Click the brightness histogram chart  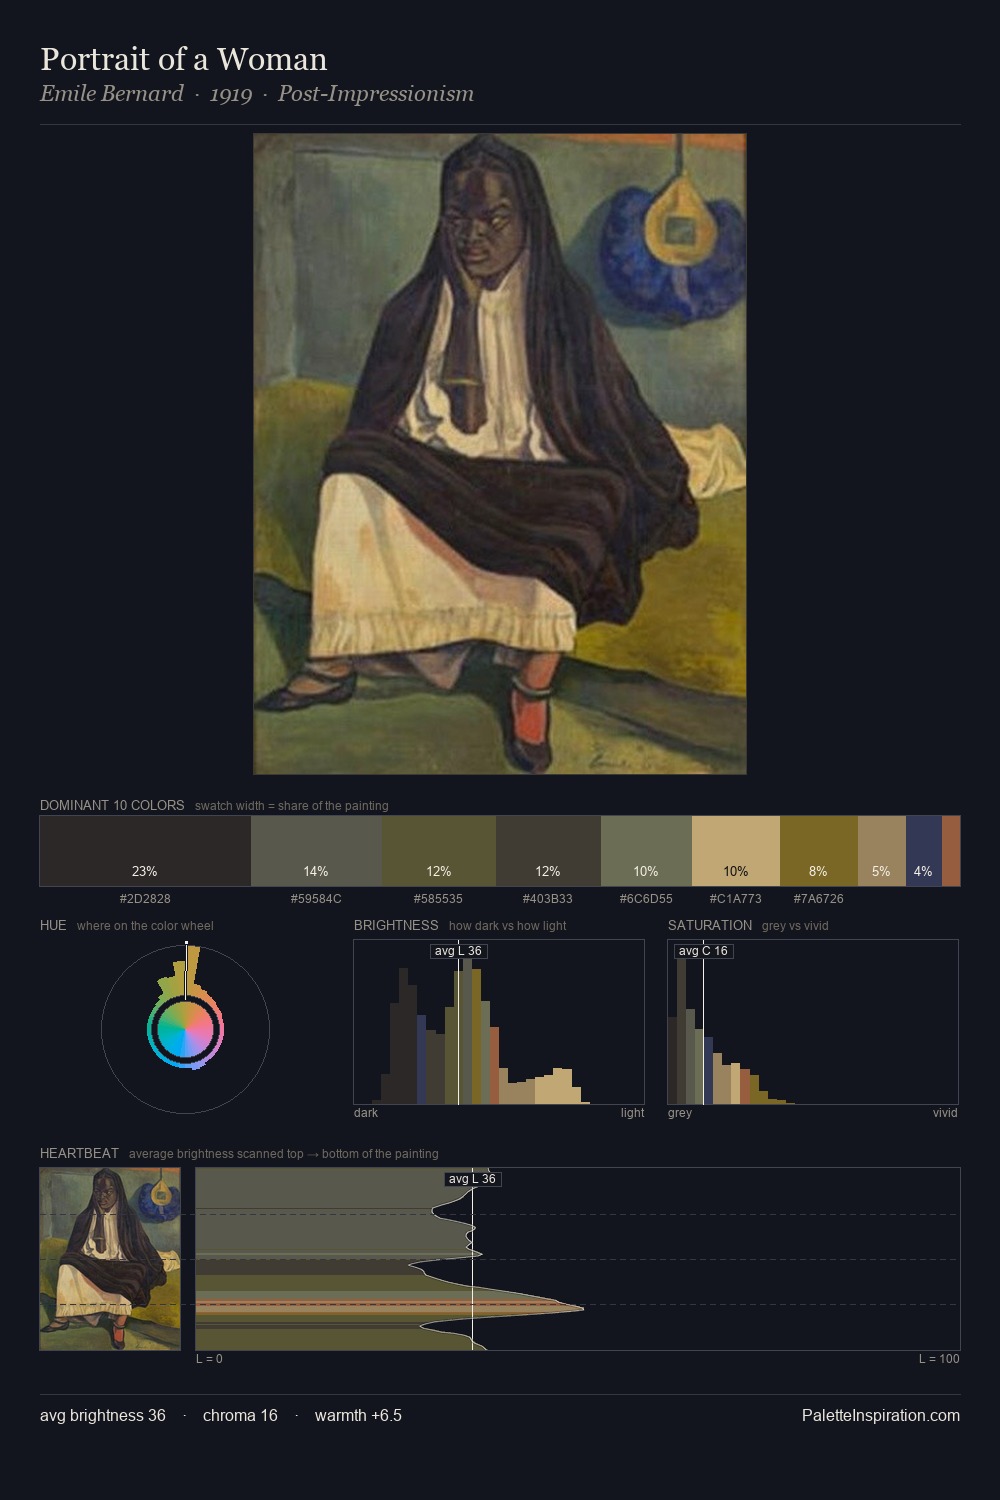pos(499,1022)
